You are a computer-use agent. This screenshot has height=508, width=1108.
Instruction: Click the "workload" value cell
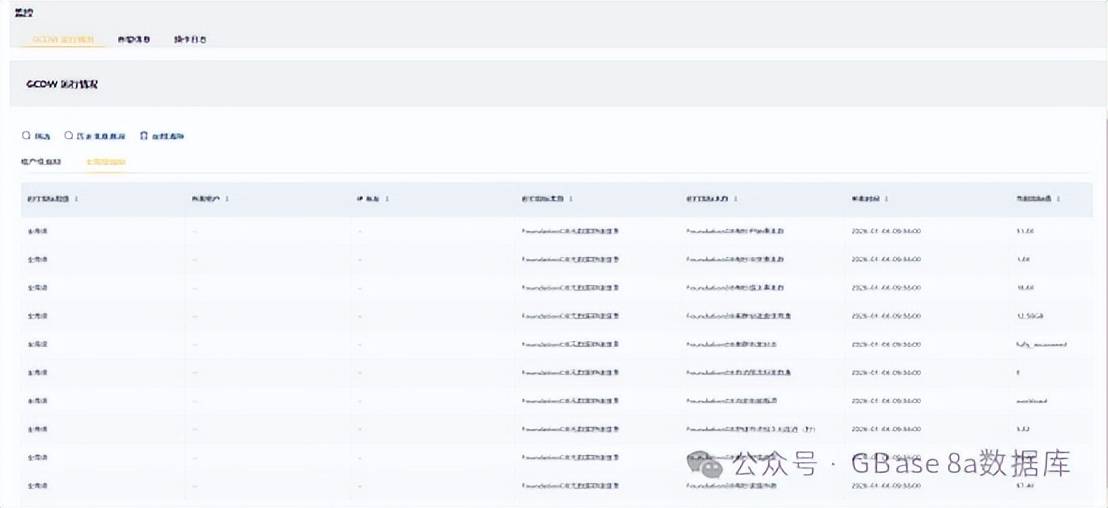coord(1031,401)
